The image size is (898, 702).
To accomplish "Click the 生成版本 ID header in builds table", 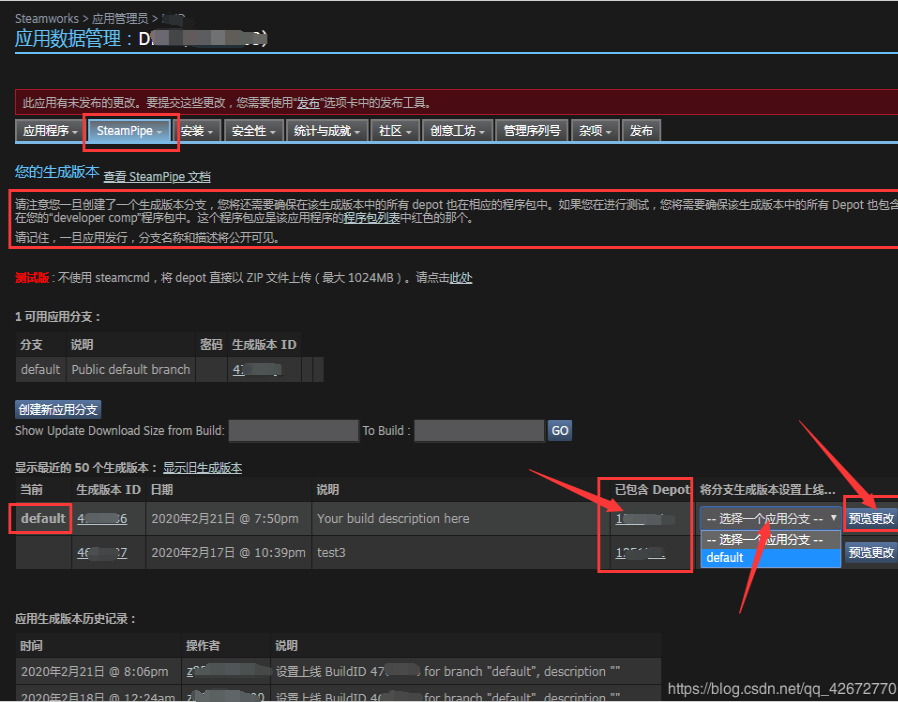I will coord(108,490).
